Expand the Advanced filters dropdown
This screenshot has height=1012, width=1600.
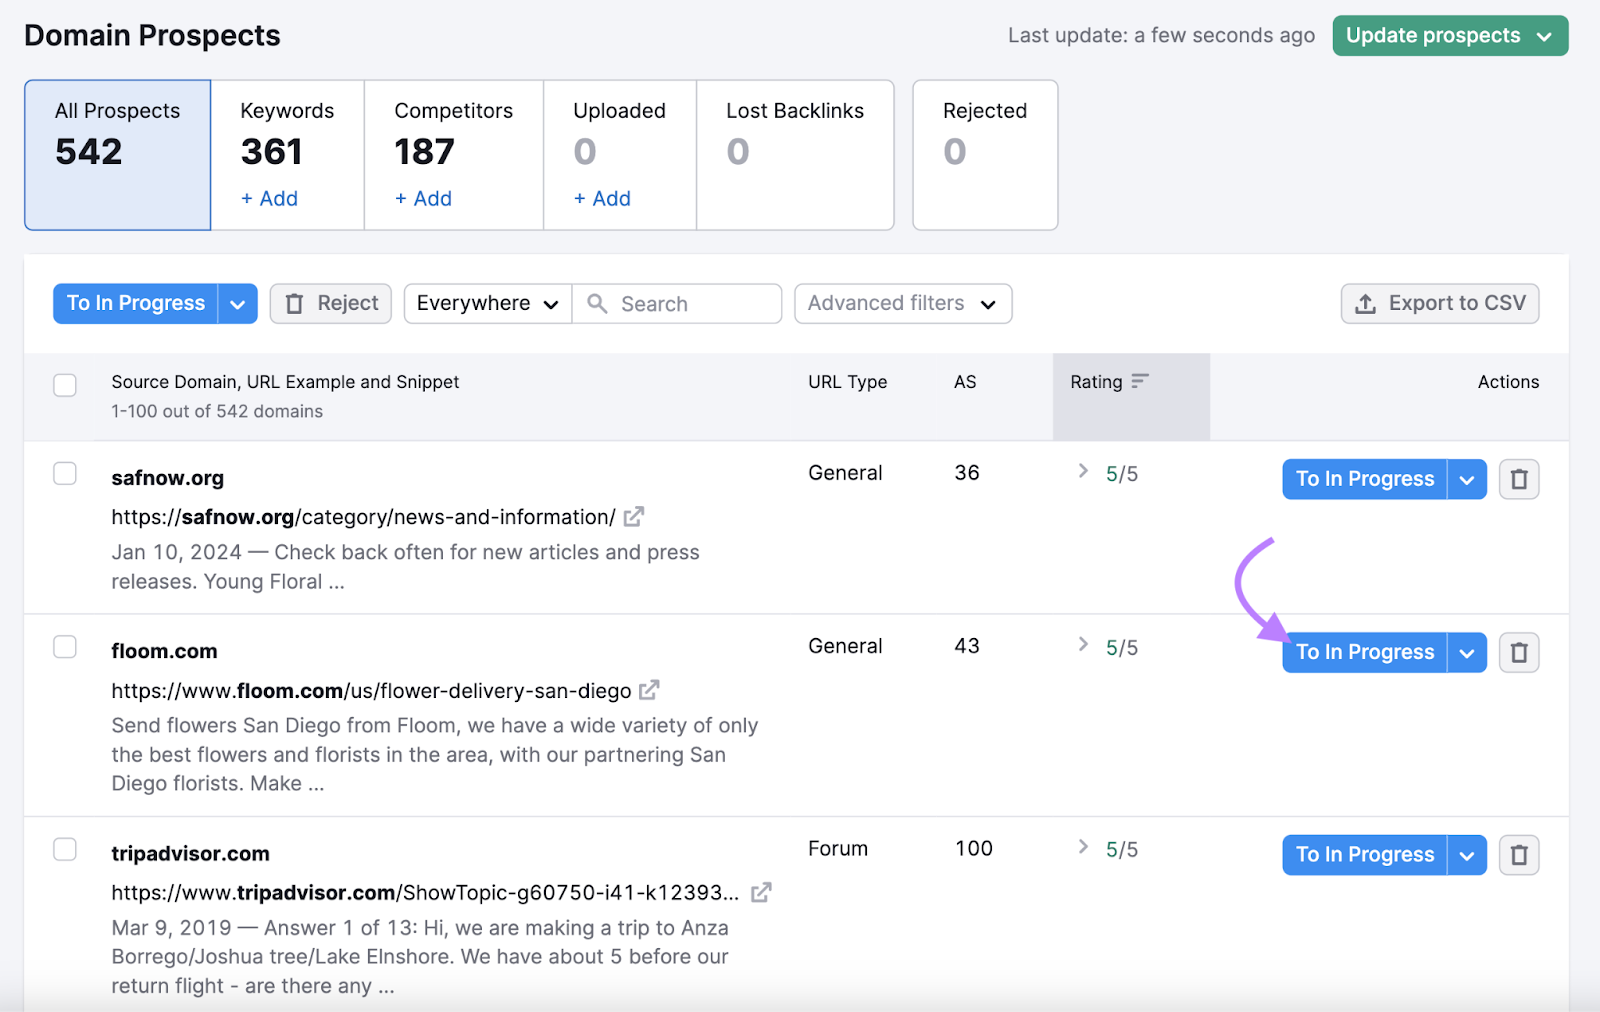coord(902,303)
